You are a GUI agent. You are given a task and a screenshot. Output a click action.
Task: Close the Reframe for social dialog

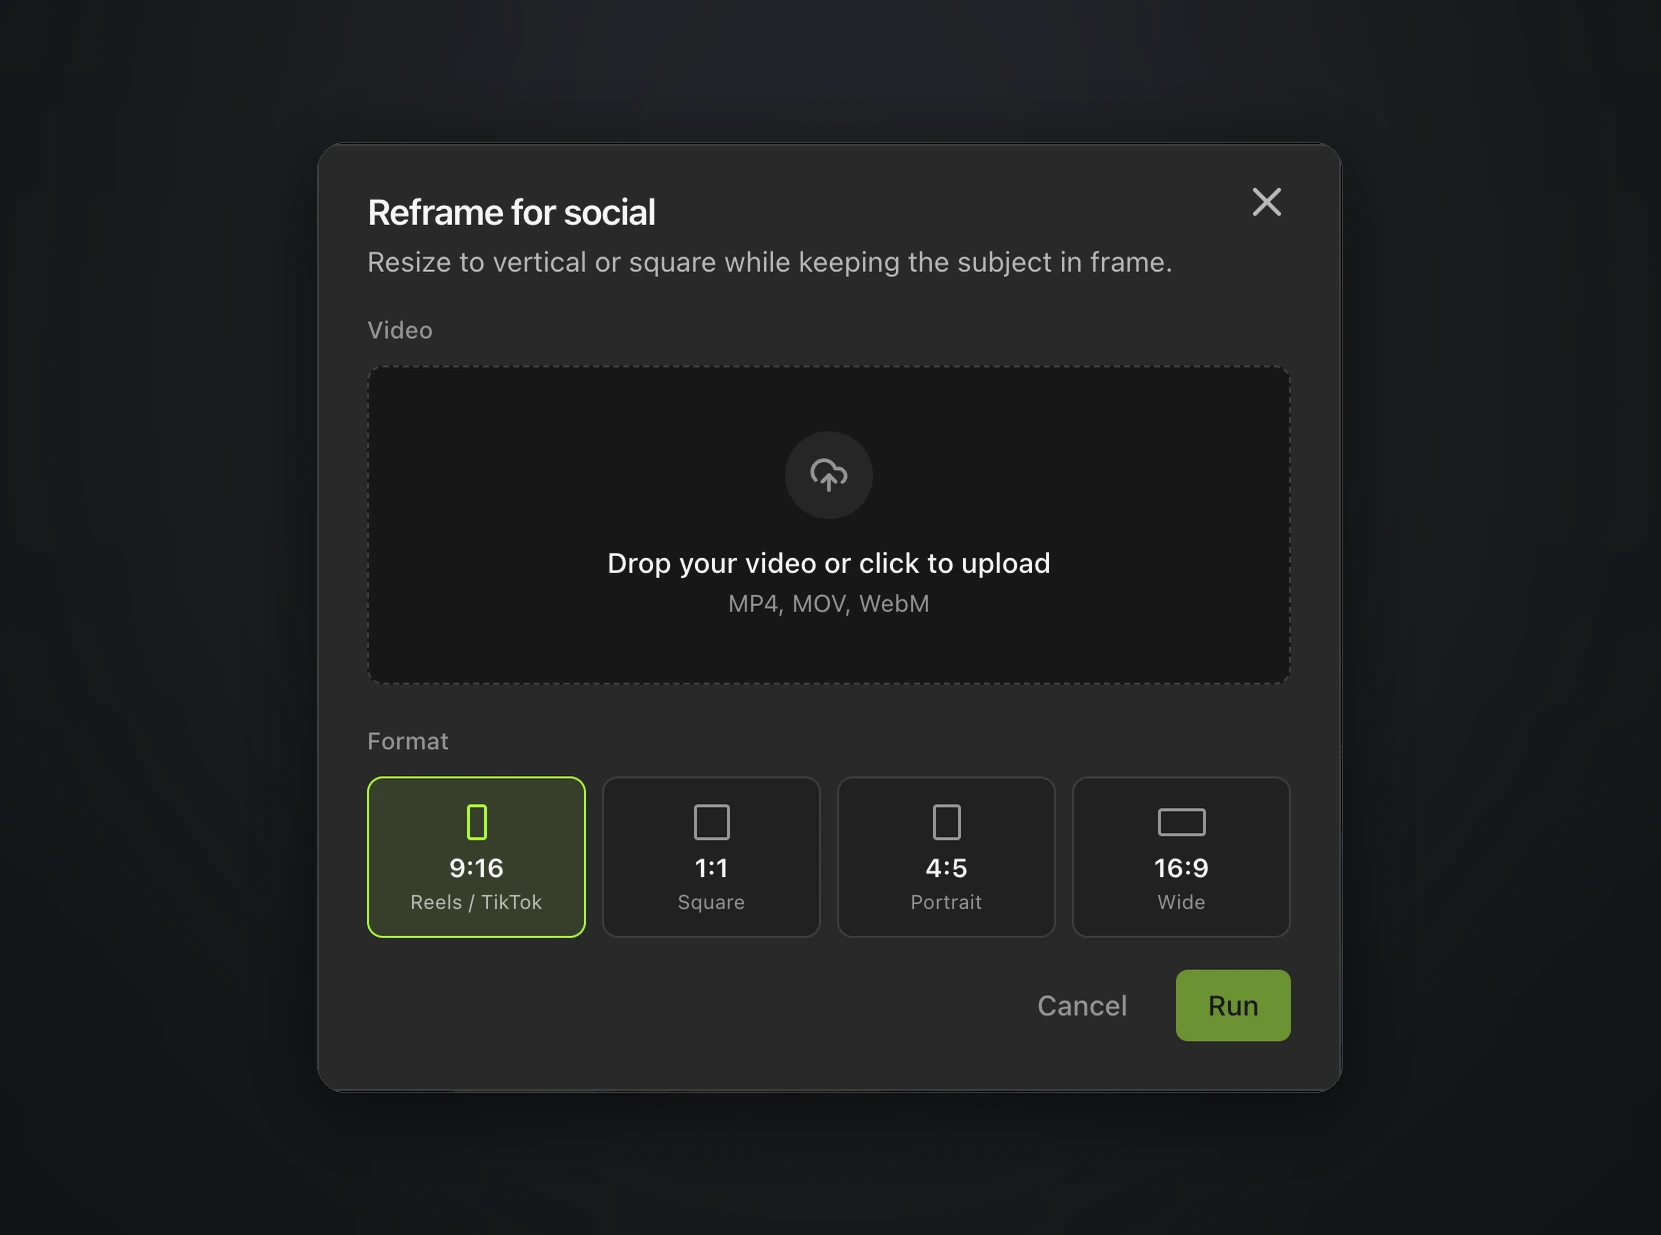[x=1266, y=202]
